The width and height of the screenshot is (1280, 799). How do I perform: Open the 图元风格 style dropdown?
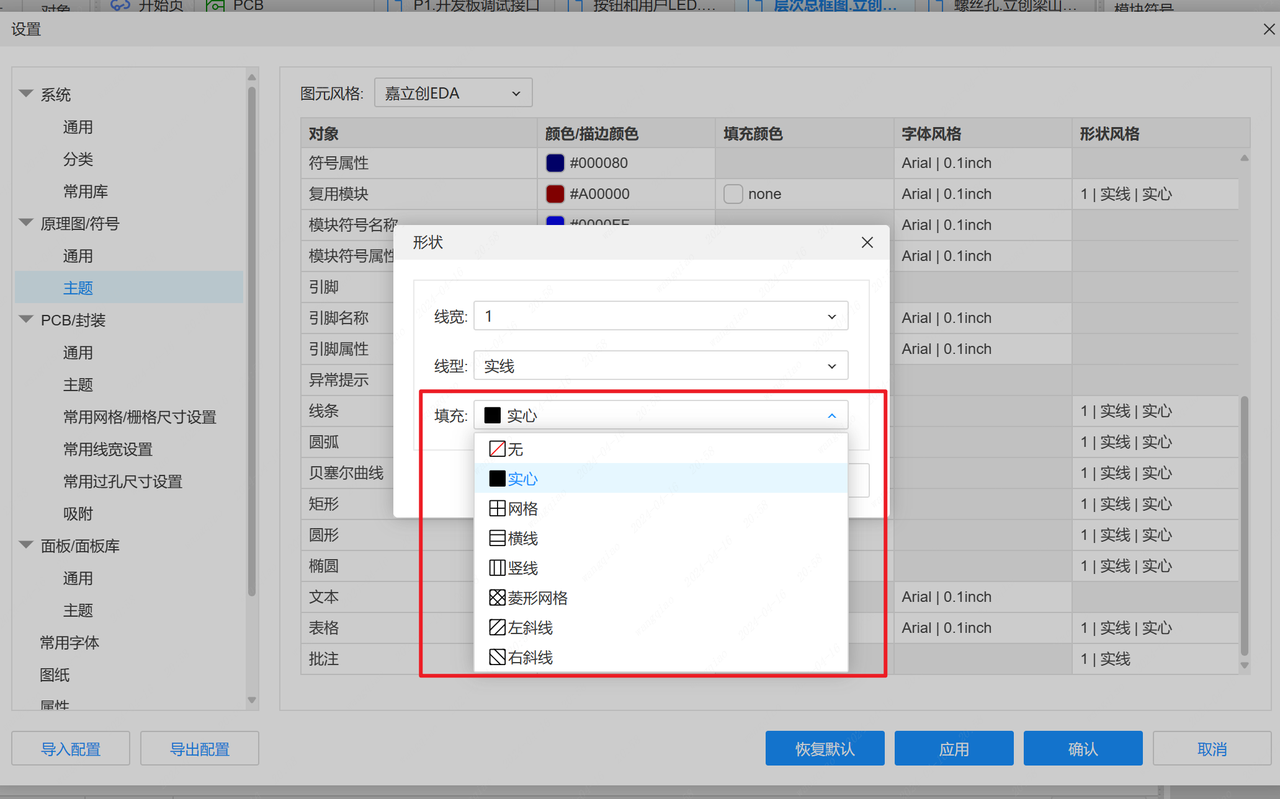tap(453, 93)
